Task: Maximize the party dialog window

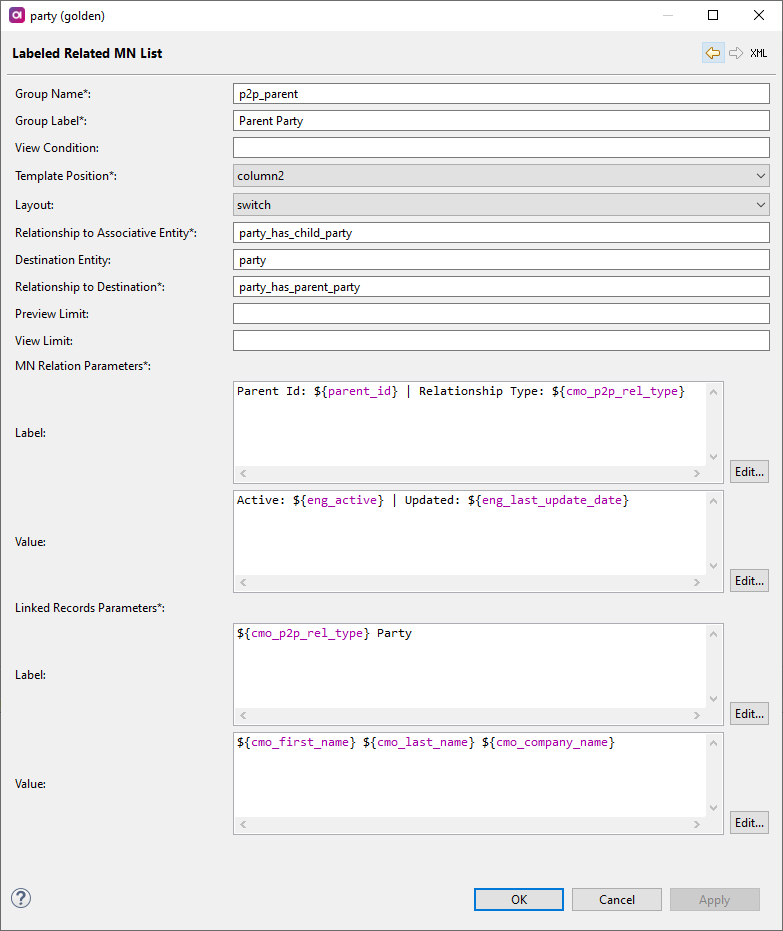Action: [713, 16]
